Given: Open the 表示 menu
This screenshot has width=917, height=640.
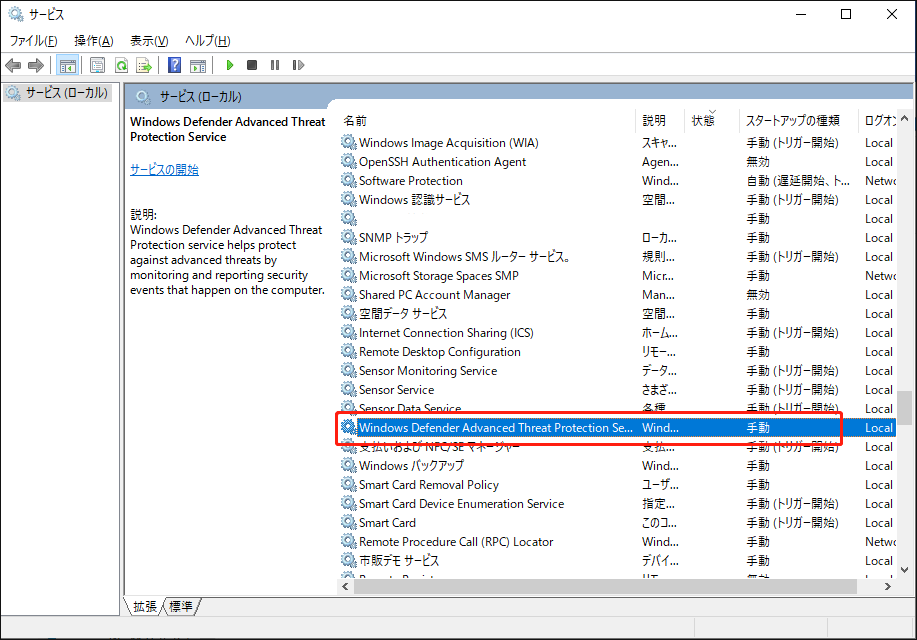Looking at the screenshot, I should click(x=146, y=40).
